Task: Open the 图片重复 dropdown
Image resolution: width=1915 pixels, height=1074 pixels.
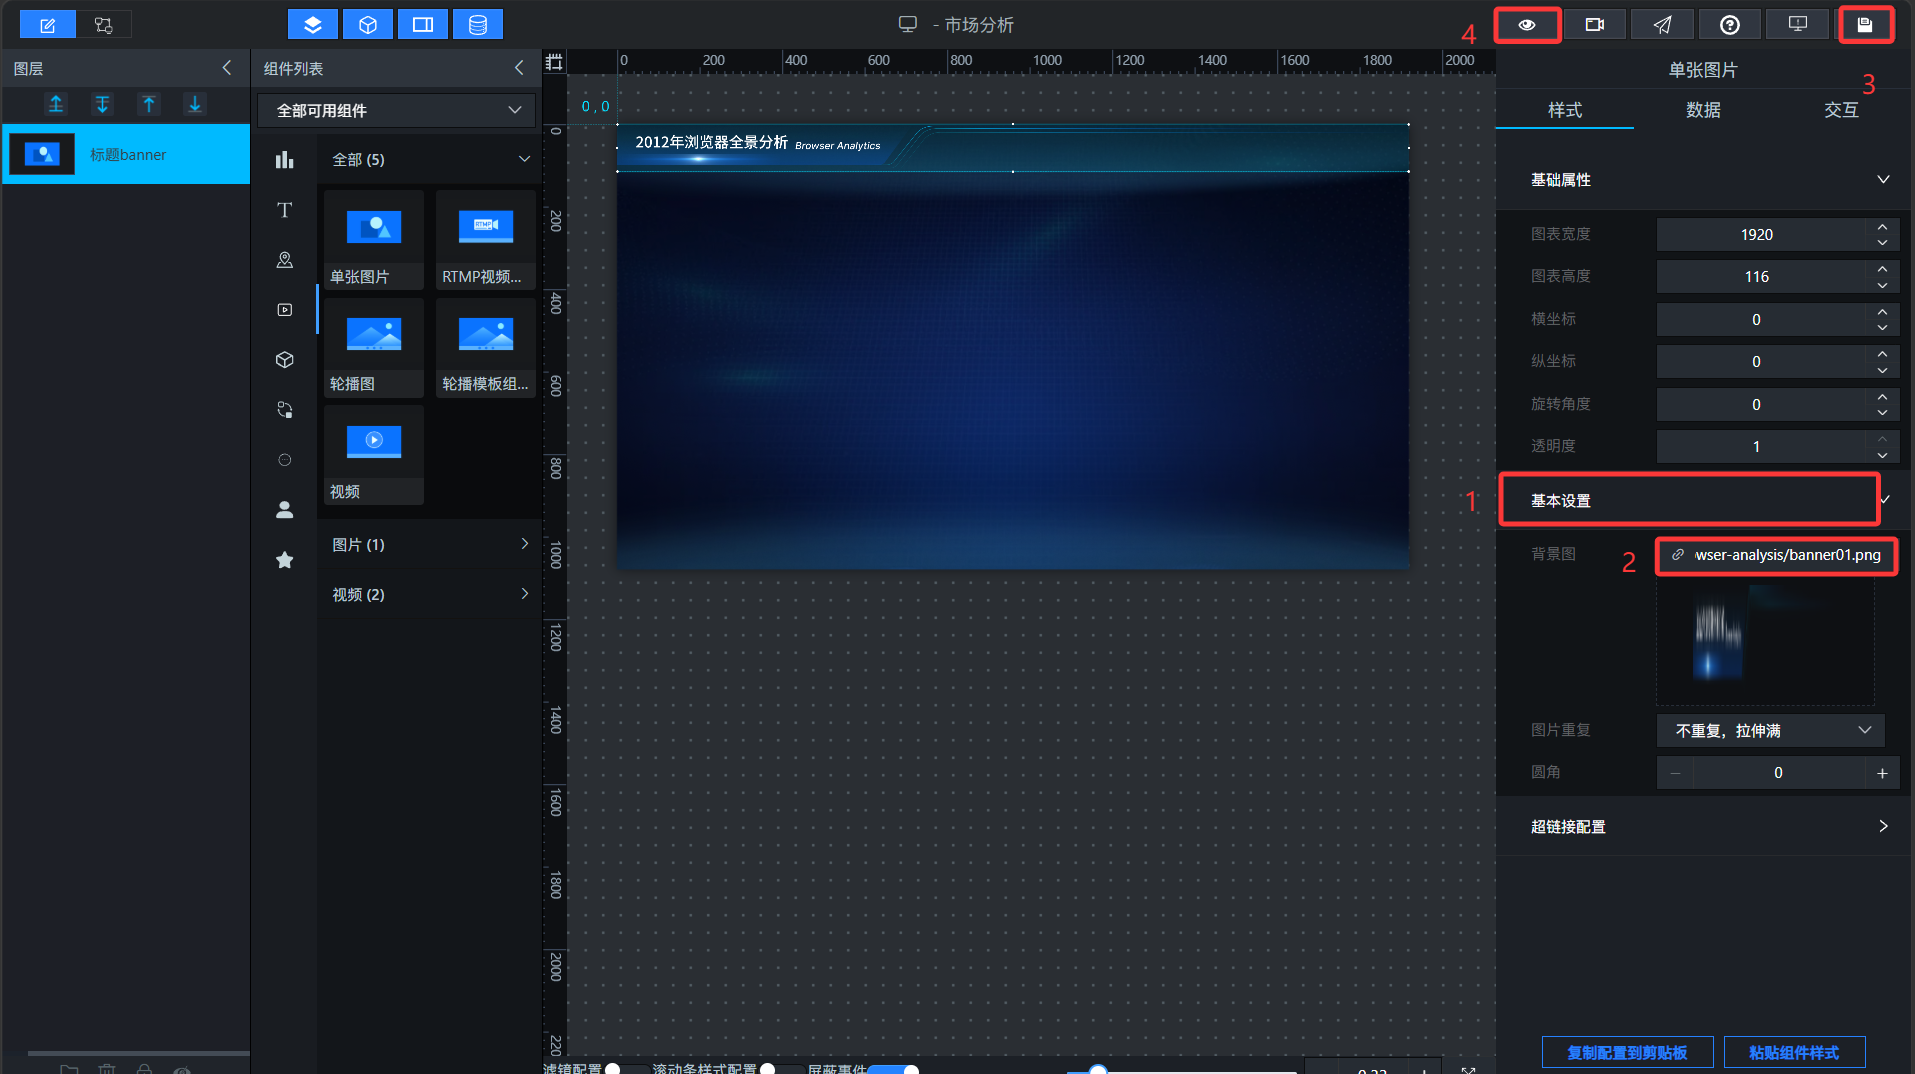Action: (x=1770, y=731)
